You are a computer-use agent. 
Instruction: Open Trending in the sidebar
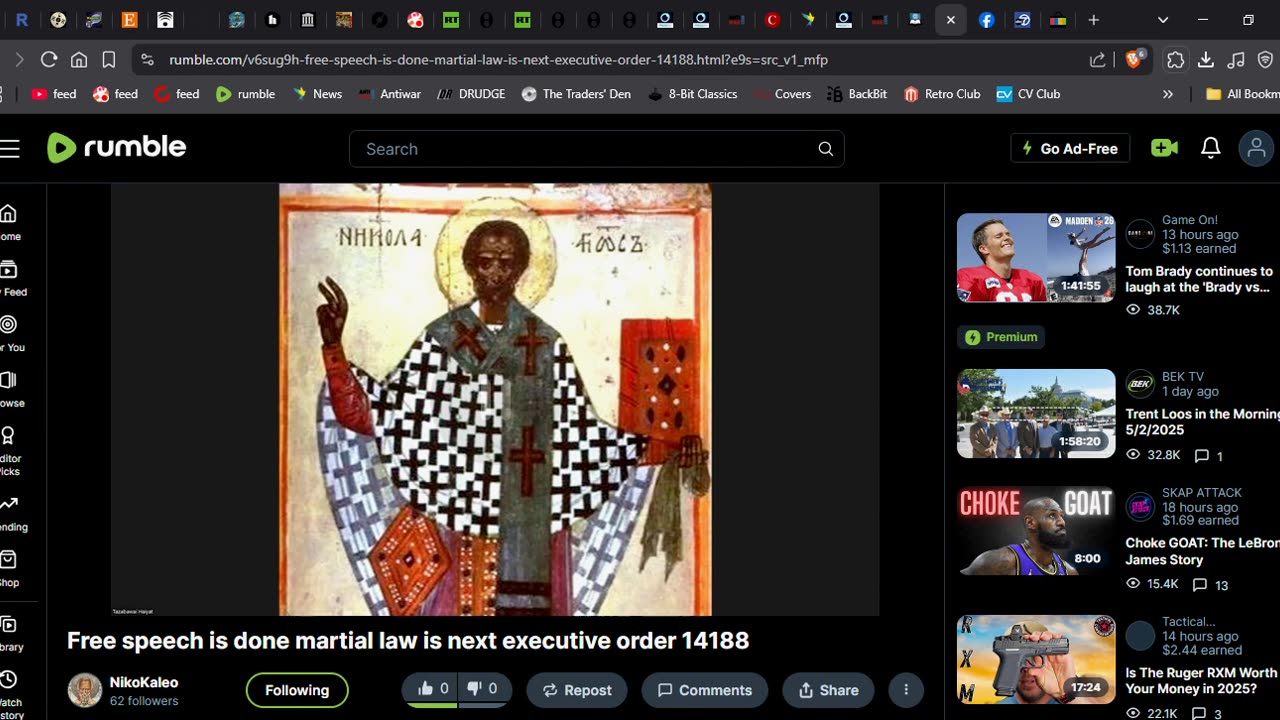click(x=10, y=513)
